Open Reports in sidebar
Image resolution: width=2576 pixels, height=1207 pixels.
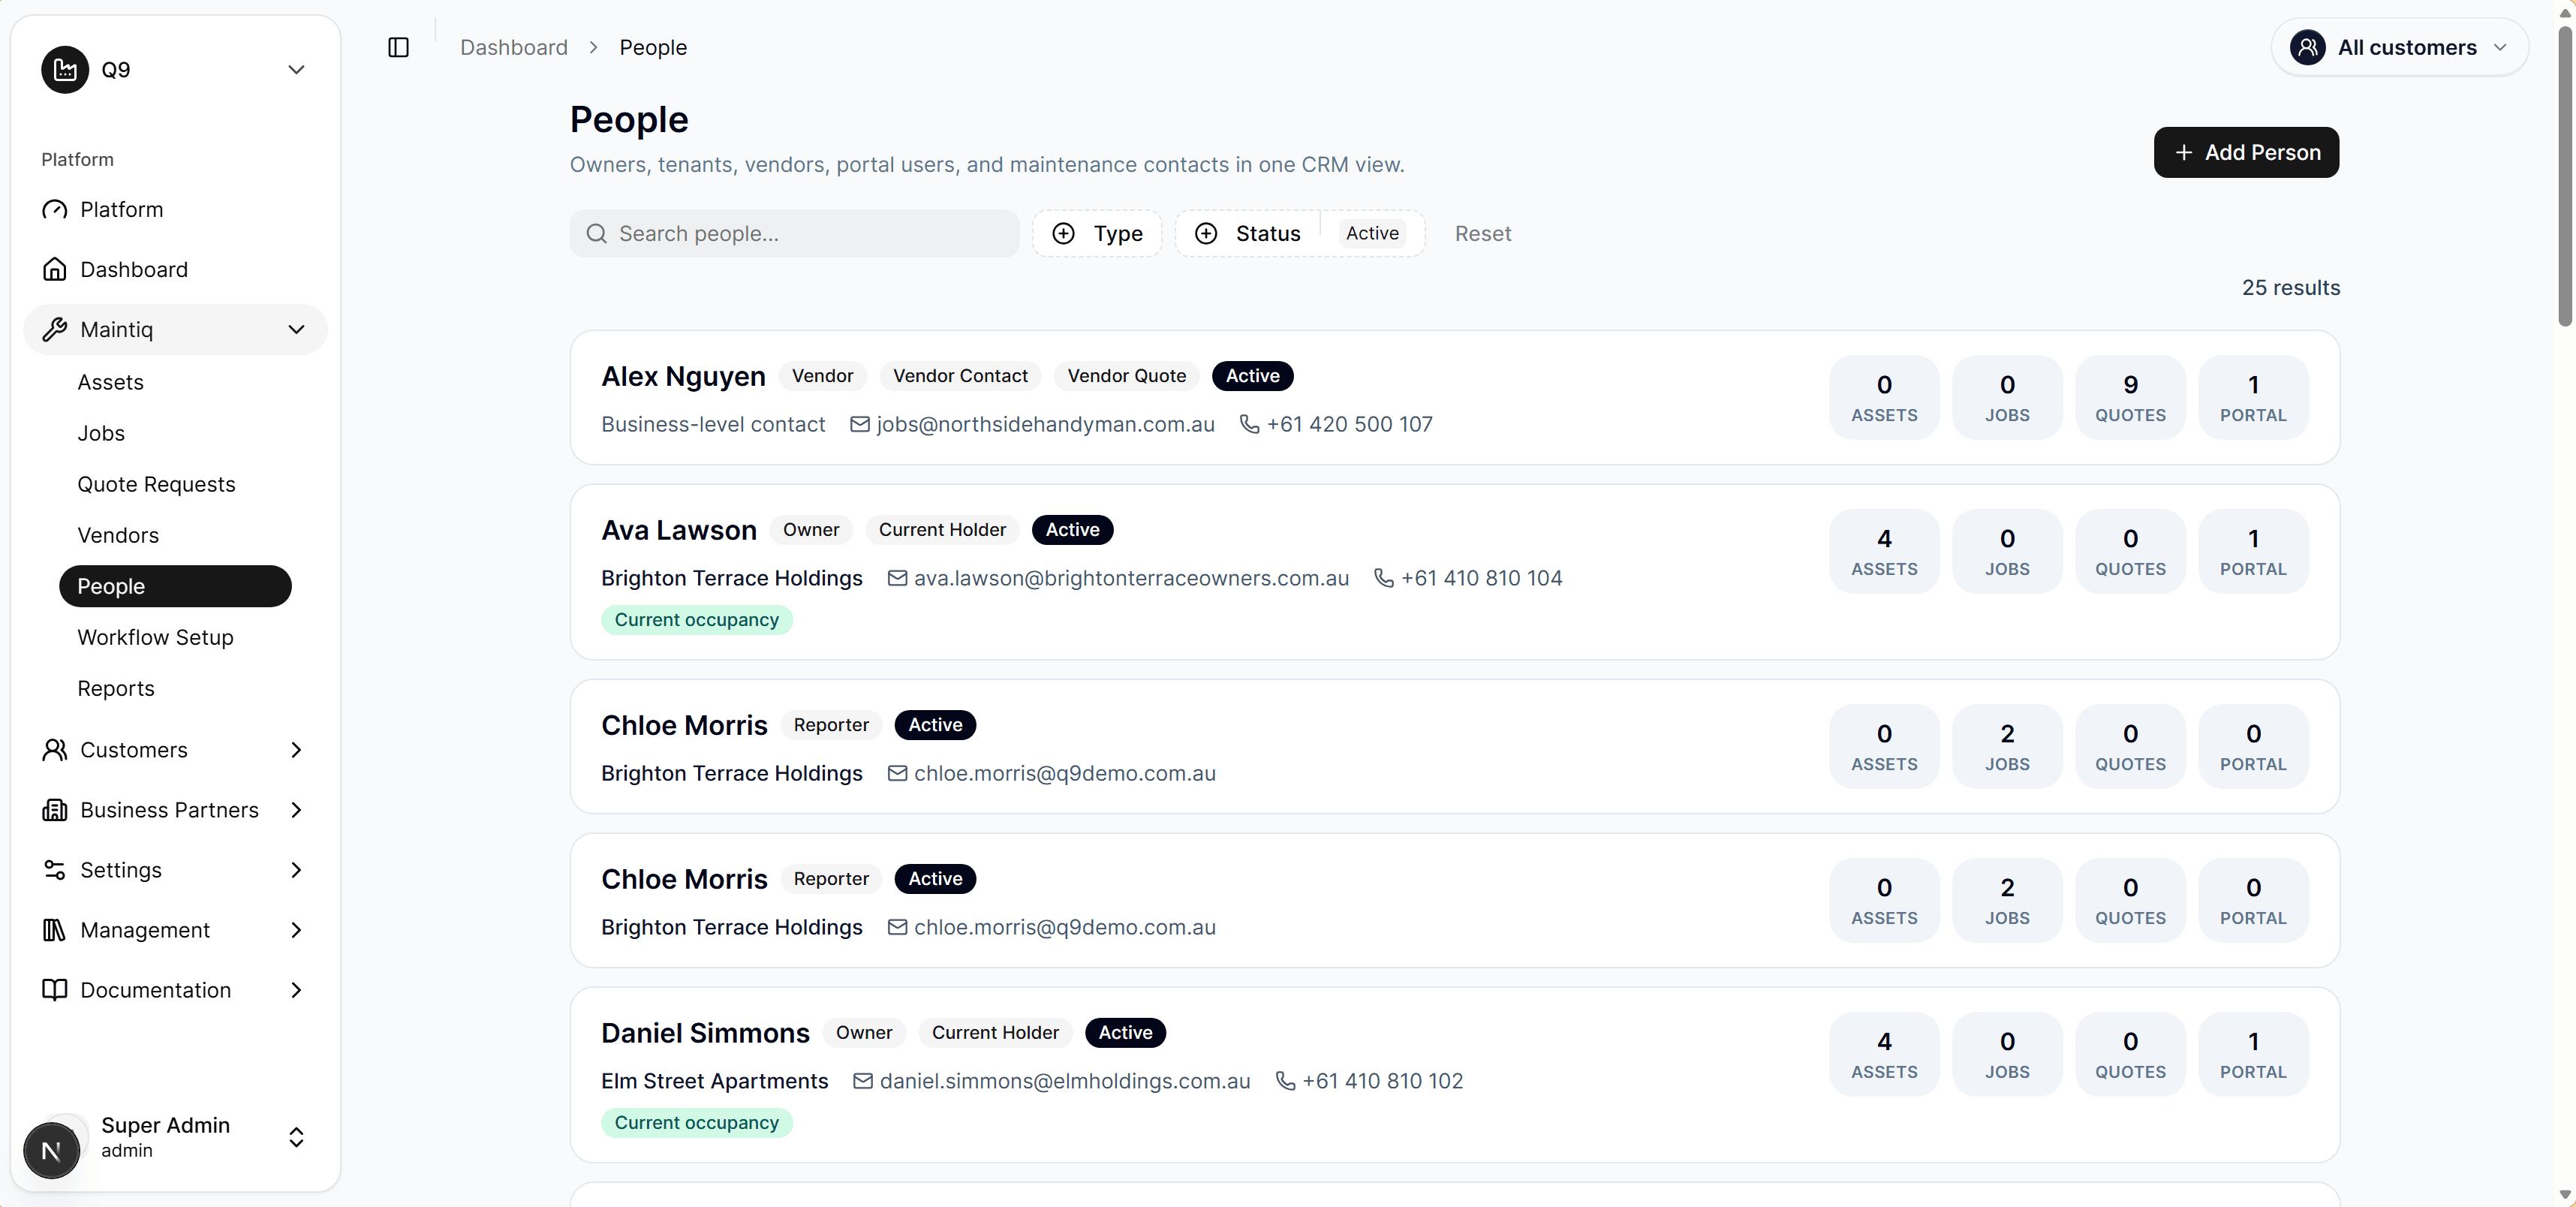(x=116, y=688)
